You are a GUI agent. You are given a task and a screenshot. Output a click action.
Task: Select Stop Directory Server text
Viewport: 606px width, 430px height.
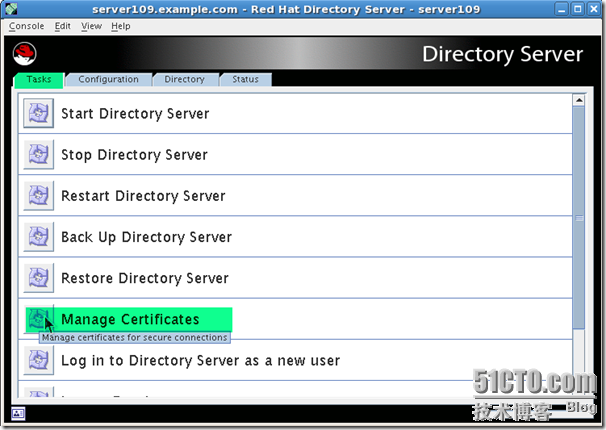pyautogui.click(x=134, y=155)
